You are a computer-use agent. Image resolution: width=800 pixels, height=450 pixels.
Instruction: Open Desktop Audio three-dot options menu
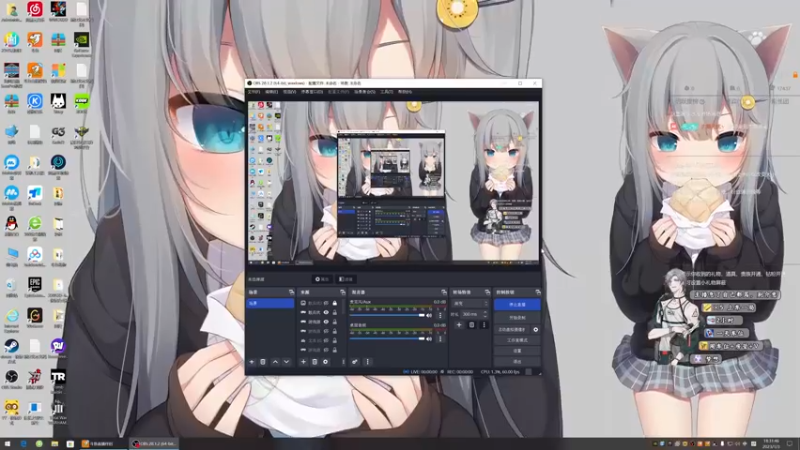coord(440,339)
